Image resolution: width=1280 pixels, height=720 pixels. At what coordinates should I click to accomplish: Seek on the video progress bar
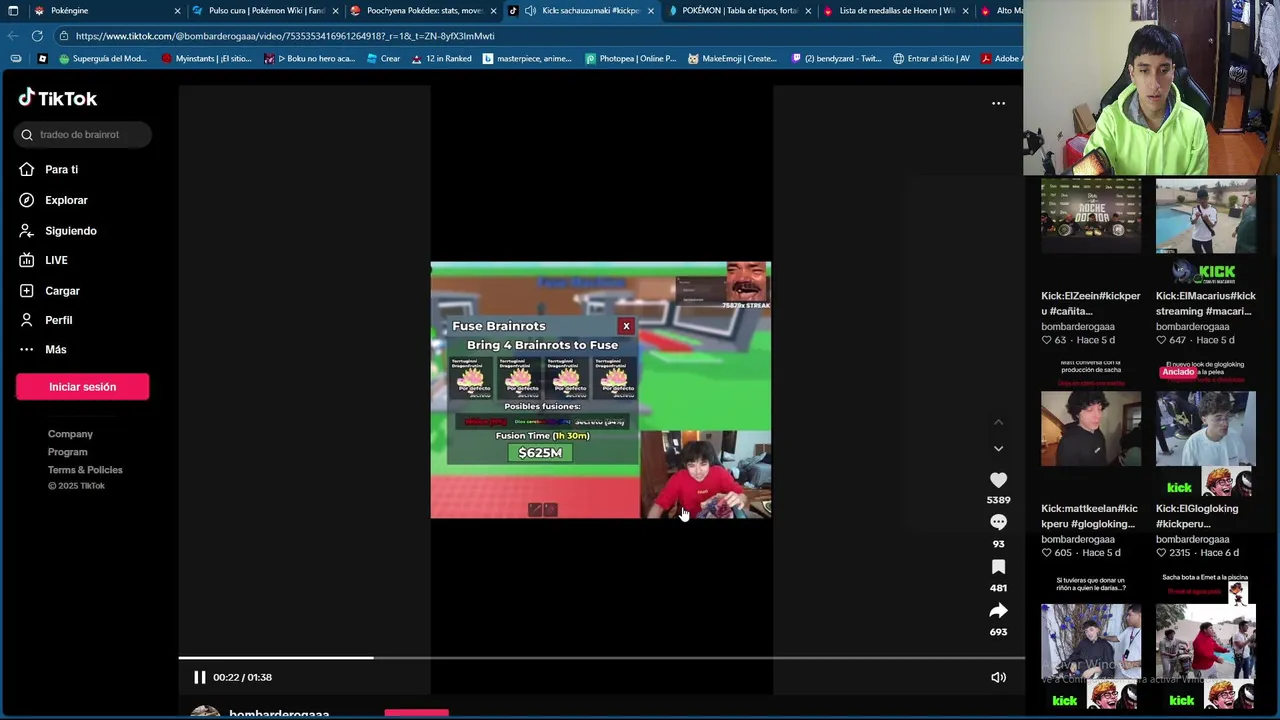(x=601, y=658)
